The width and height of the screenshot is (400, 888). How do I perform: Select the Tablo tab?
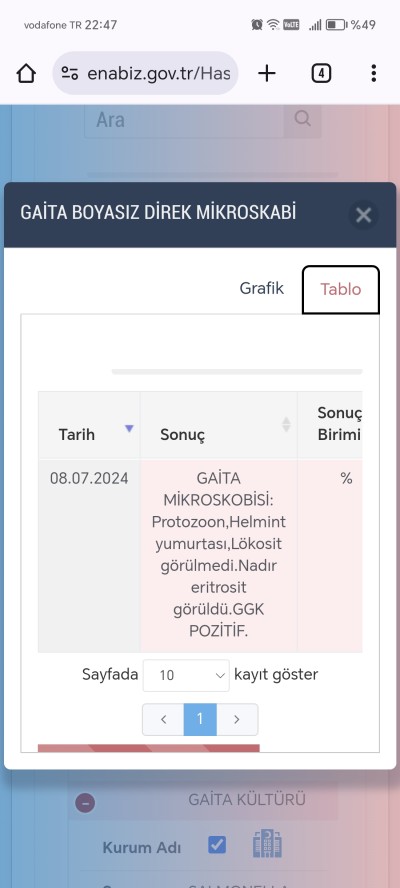coord(341,289)
